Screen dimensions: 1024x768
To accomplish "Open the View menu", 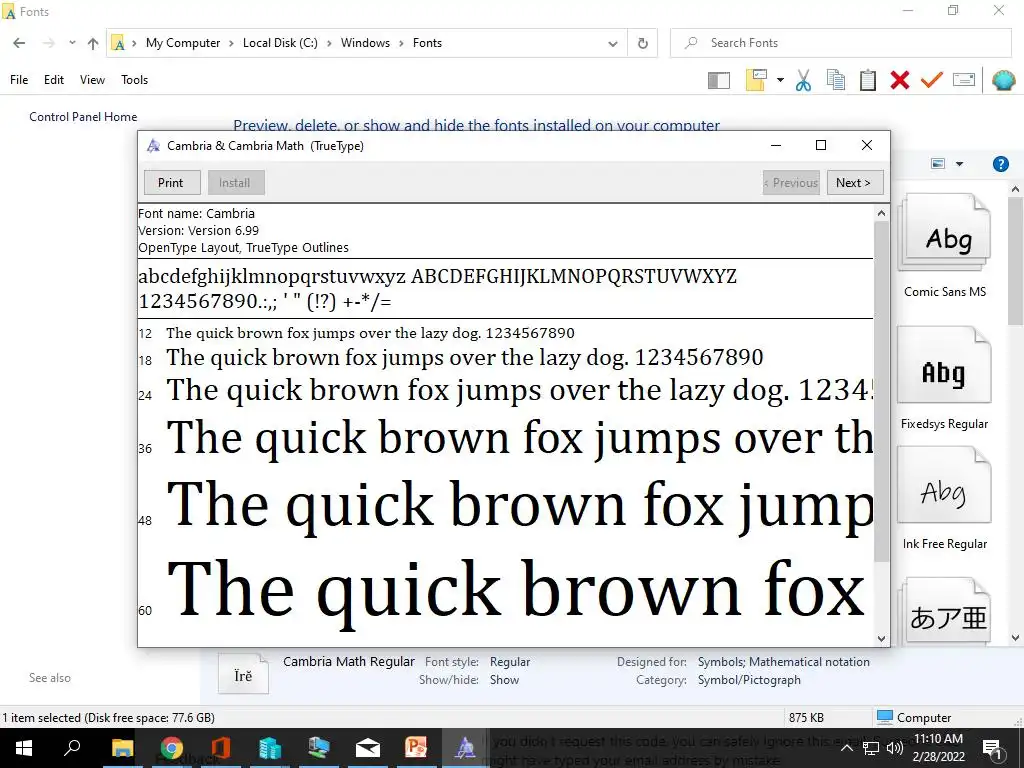I will (92, 80).
